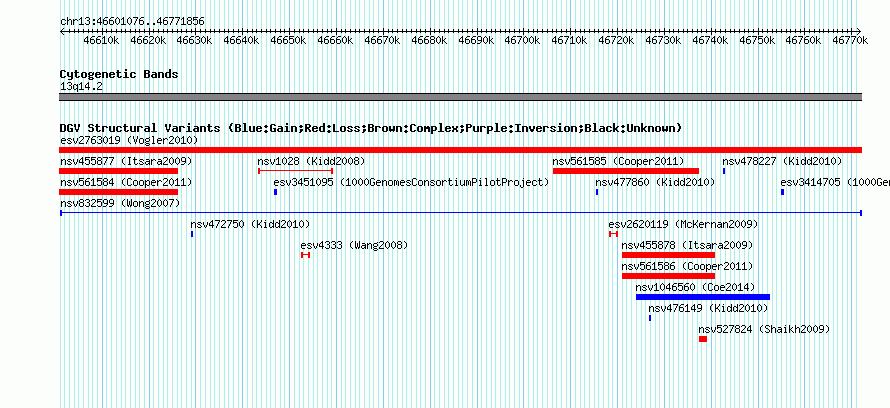Open nsv1046560 (Coe2014) label
890x408 pixels.
pyautogui.click(x=695, y=287)
